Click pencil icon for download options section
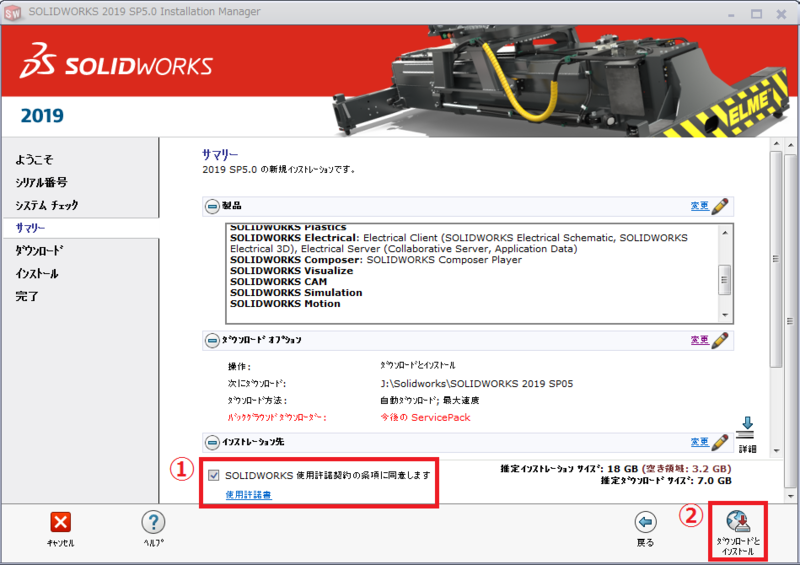Viewport: 800px width, 565px height. click(x=720, y=340)
